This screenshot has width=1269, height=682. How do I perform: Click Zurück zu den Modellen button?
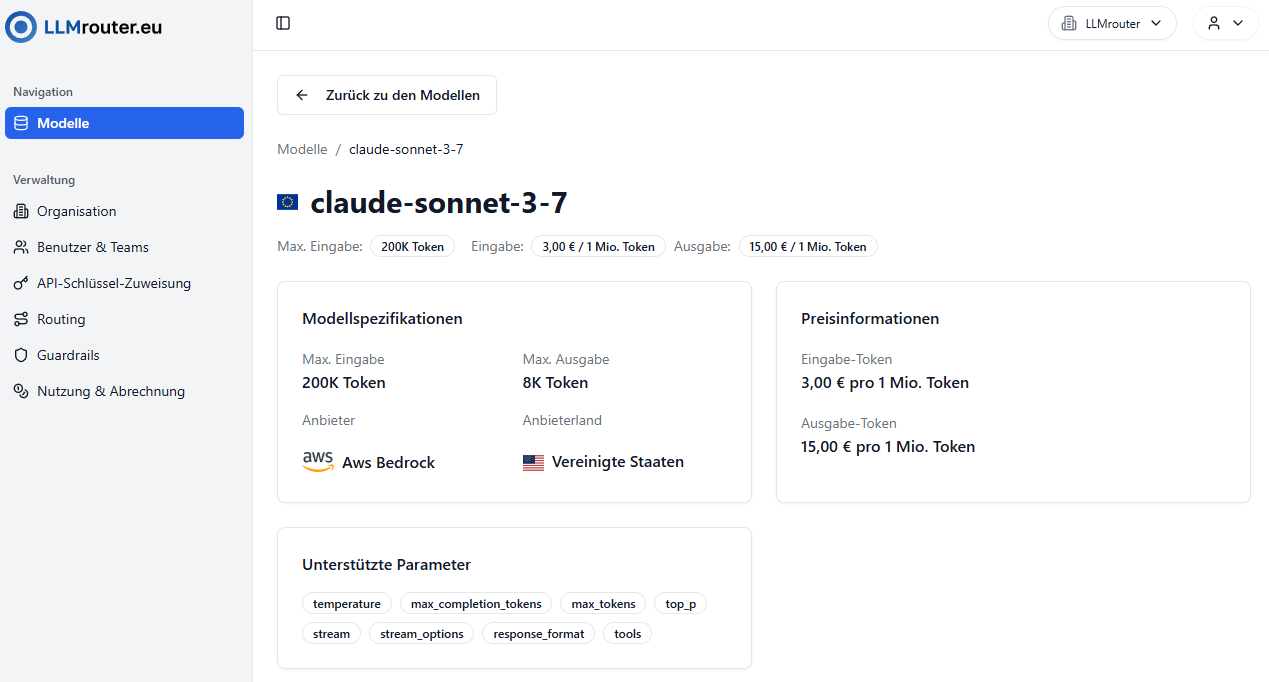pos(387,95)
